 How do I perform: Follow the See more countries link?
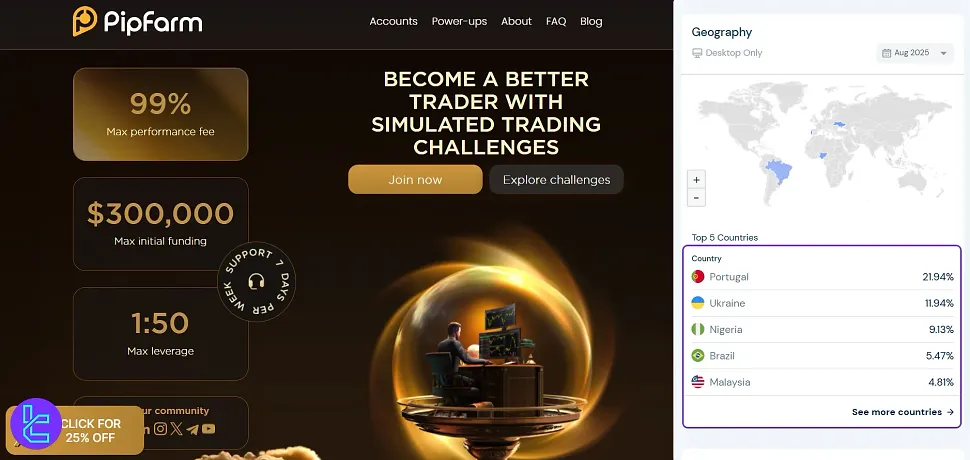903,412
